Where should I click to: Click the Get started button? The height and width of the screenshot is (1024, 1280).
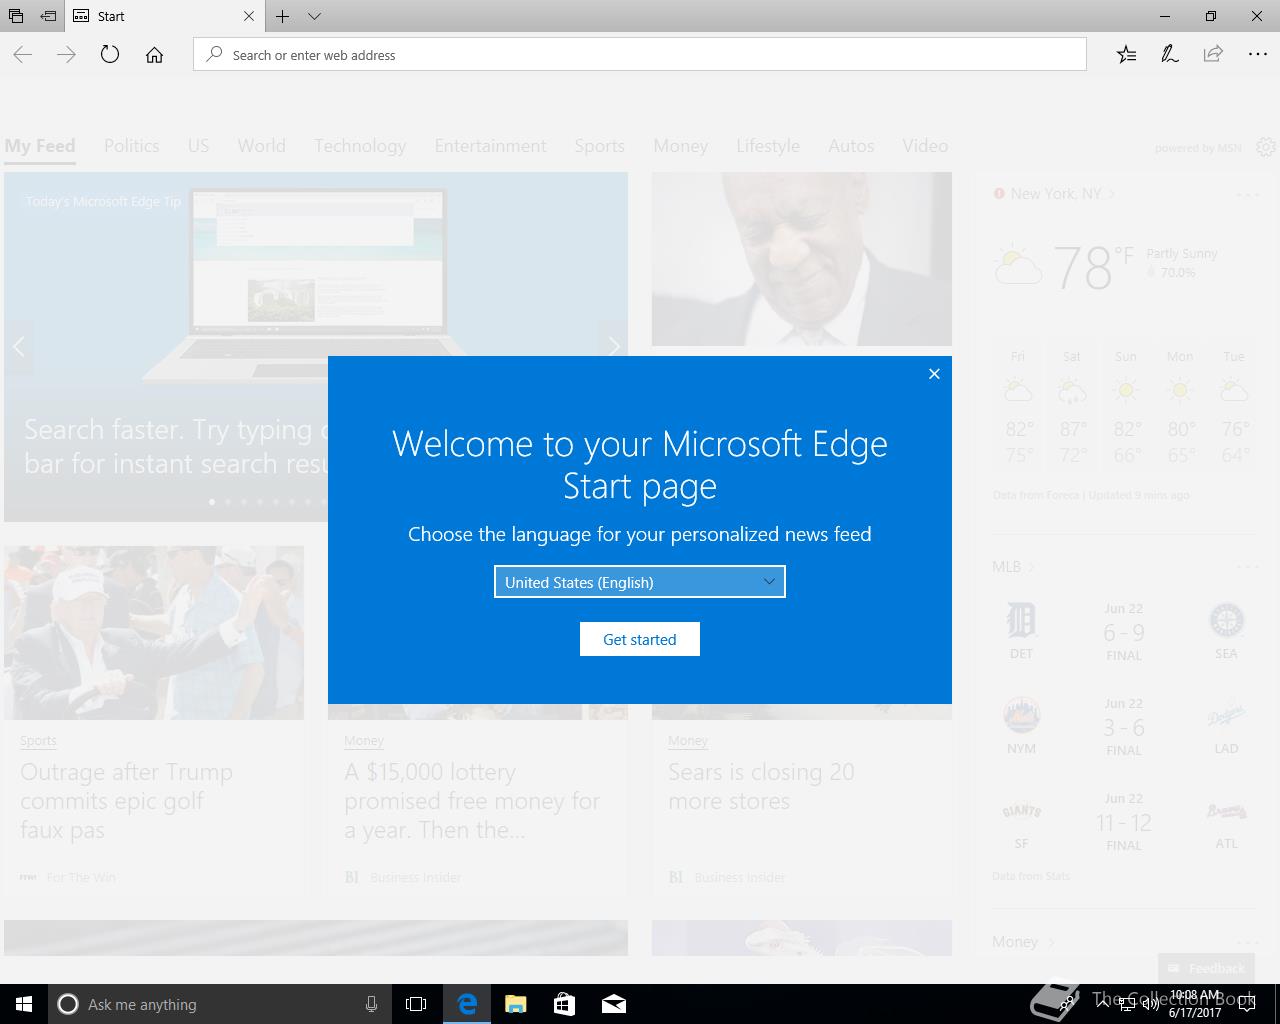[640, 639]
